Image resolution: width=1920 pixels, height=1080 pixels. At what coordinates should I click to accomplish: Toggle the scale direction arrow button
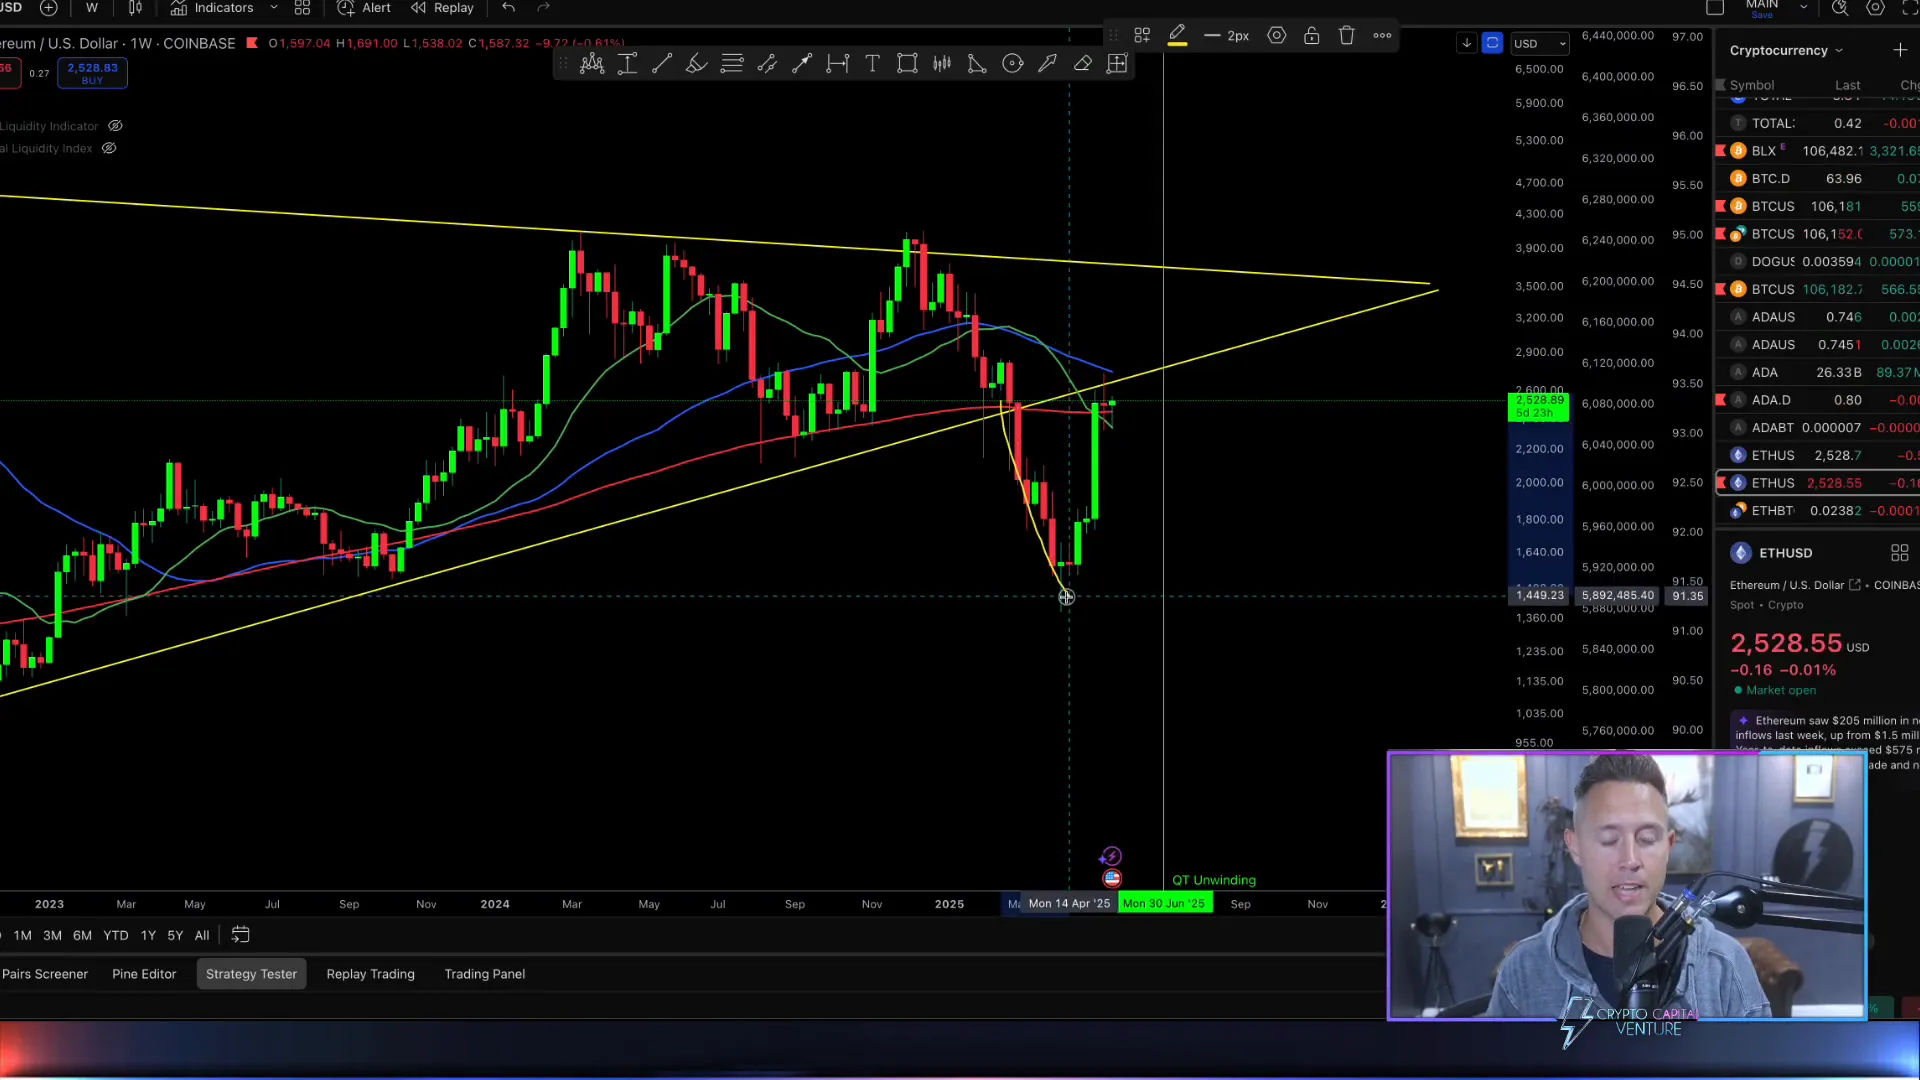tap(1466, 43)
